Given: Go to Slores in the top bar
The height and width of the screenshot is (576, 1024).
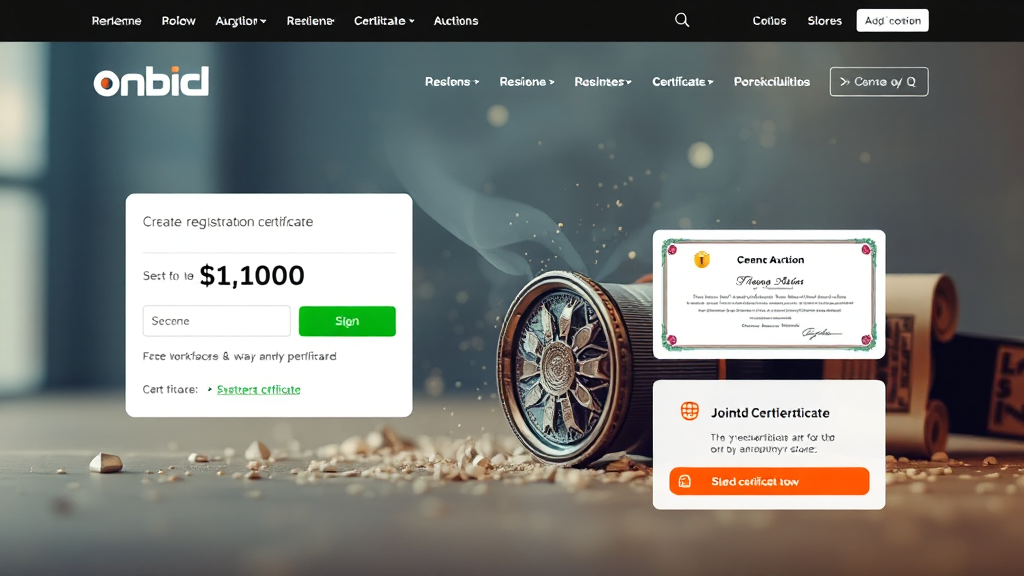Looking at the screenshot, I should [x=824, y=21].
